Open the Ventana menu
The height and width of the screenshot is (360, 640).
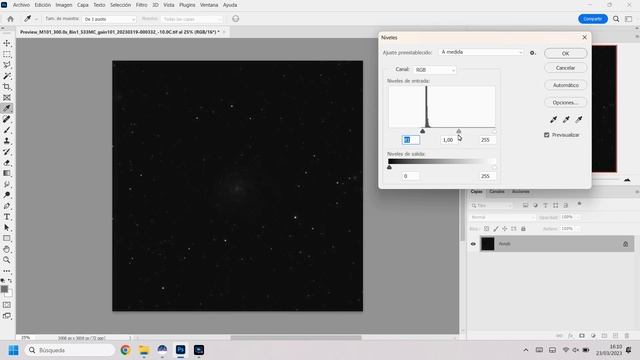(209, 5)
